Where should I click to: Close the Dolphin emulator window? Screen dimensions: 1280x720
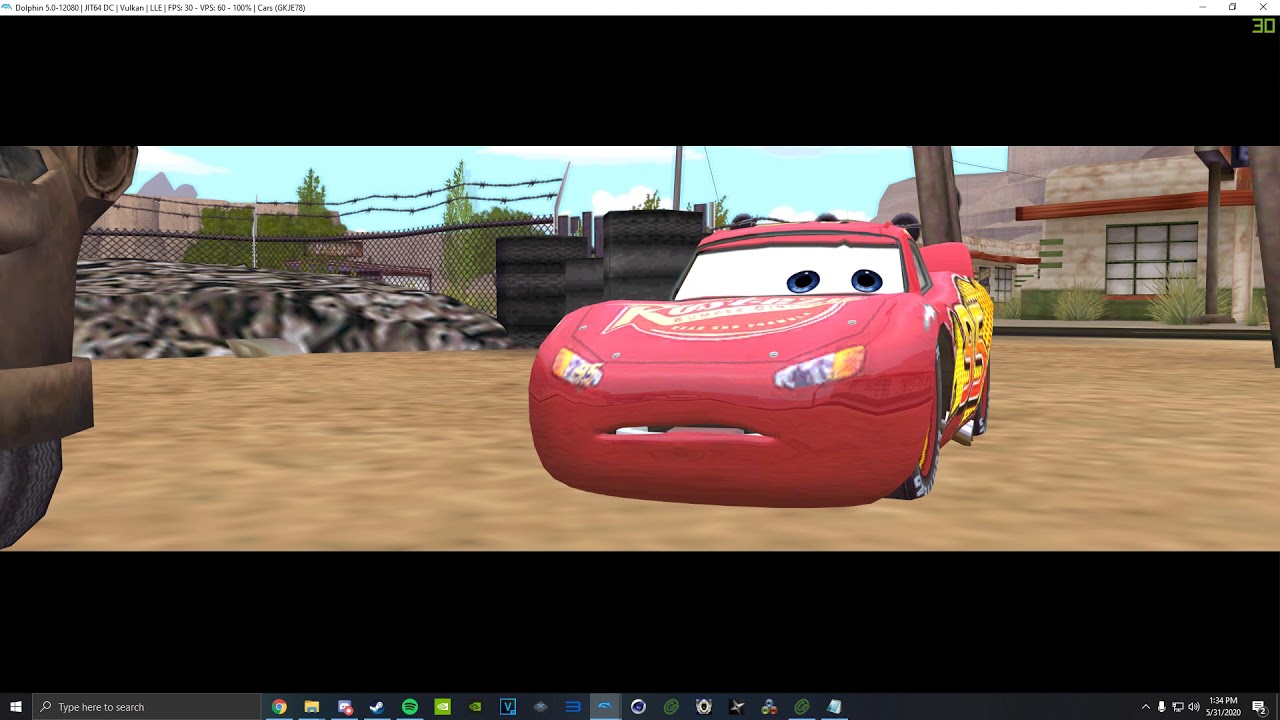point(1263,7)
